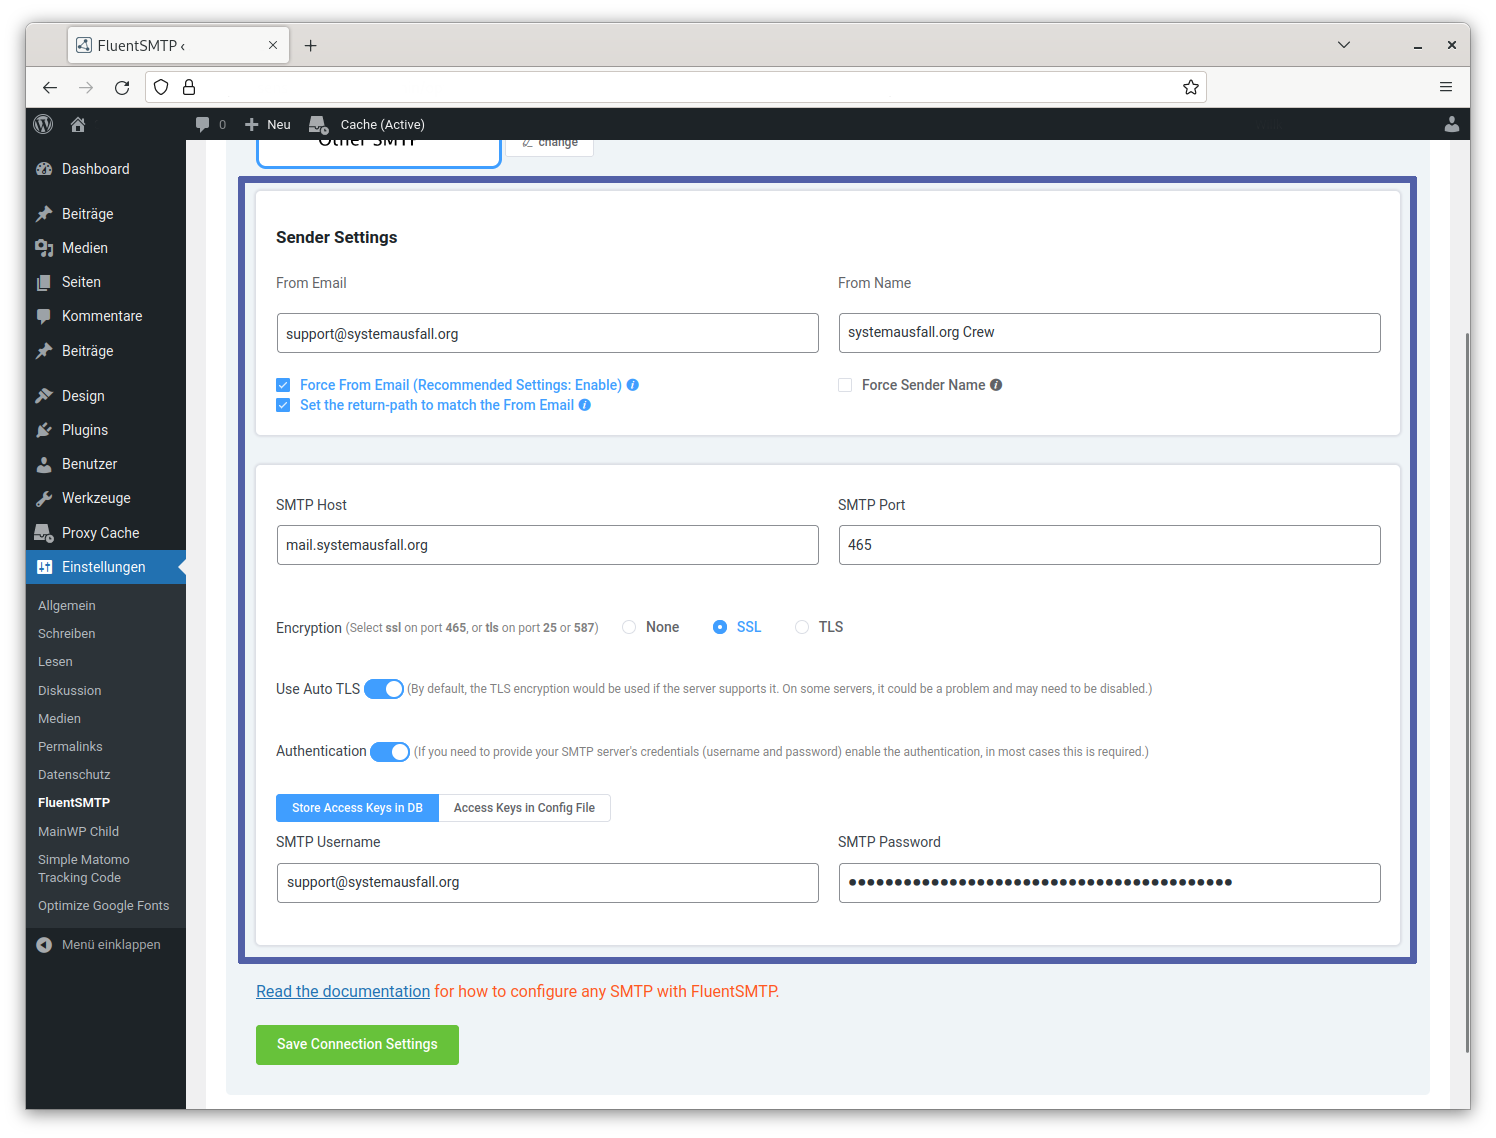The height and width of the screenshot is (1138, 1496).
Task: Open browser tab list dropdown
Action: [1344, 45]
